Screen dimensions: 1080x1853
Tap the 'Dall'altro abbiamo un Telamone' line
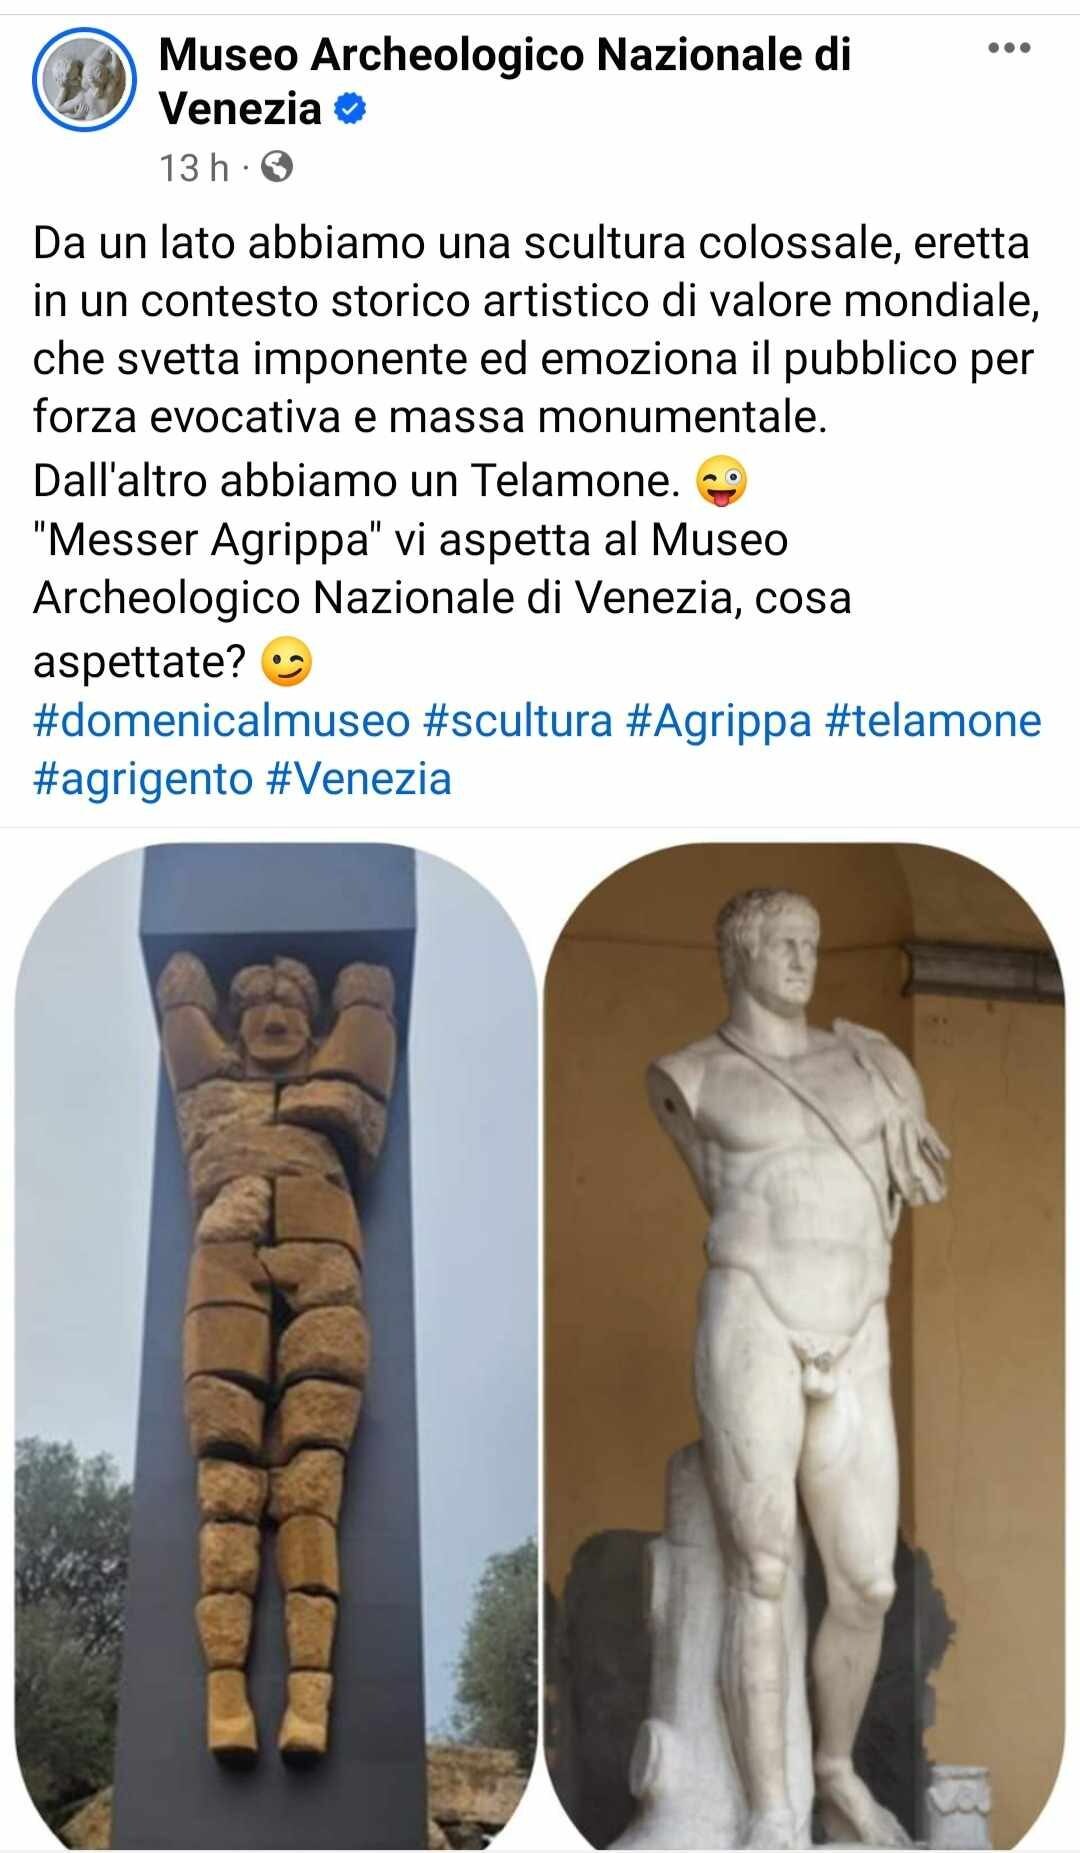[356, 481]
